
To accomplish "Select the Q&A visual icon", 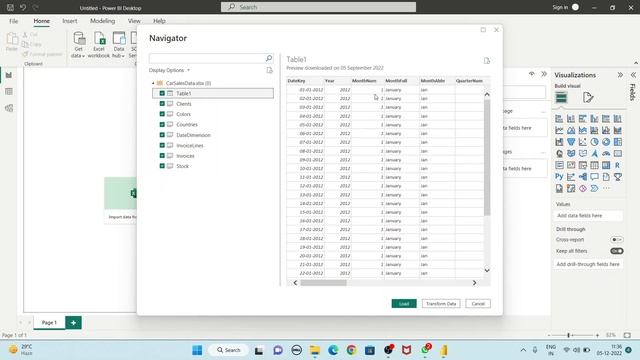I will [594, 177].
